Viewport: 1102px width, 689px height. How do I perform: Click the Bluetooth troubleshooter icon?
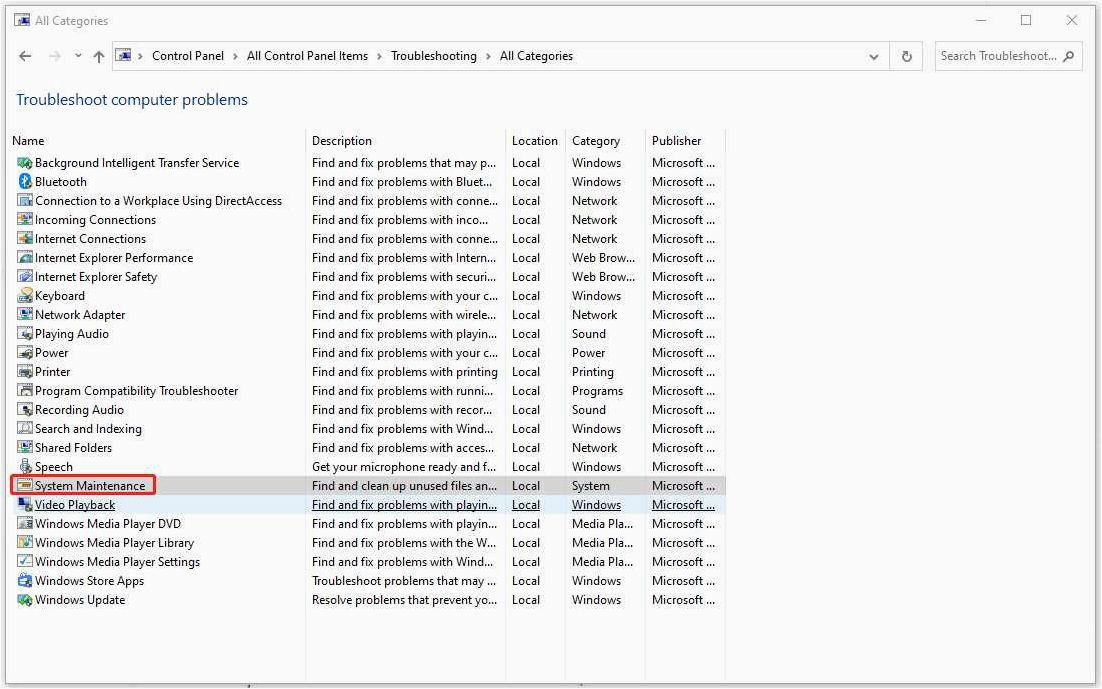(x=25, y=181)
